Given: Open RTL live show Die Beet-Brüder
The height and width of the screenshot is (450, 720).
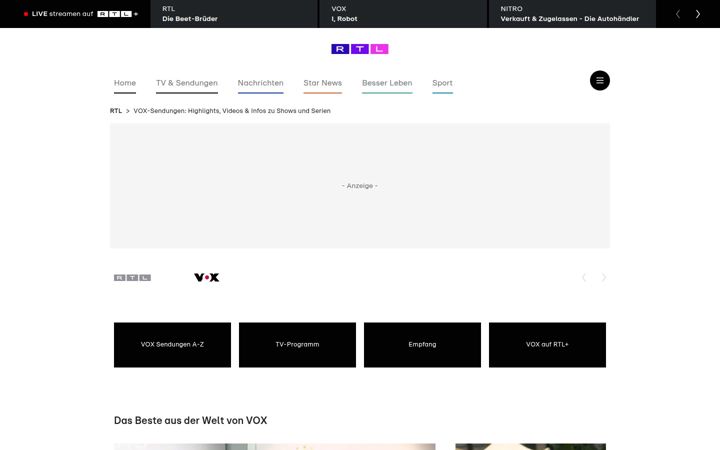Looking at the screenshot, I should click(x=234, y=14).
